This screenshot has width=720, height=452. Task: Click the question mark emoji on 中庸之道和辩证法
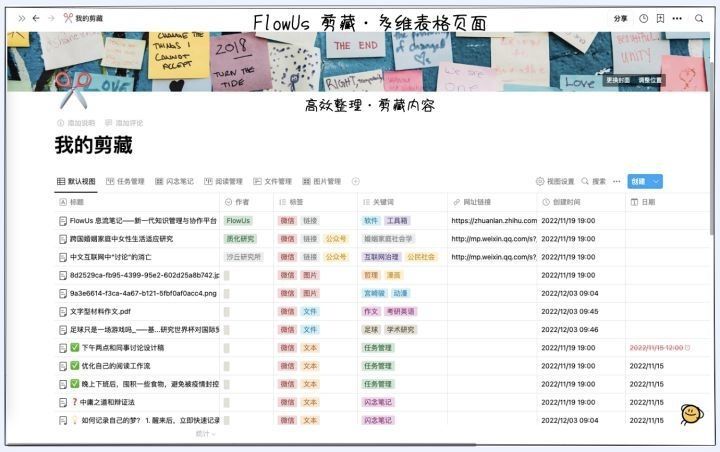pos(74,402)
